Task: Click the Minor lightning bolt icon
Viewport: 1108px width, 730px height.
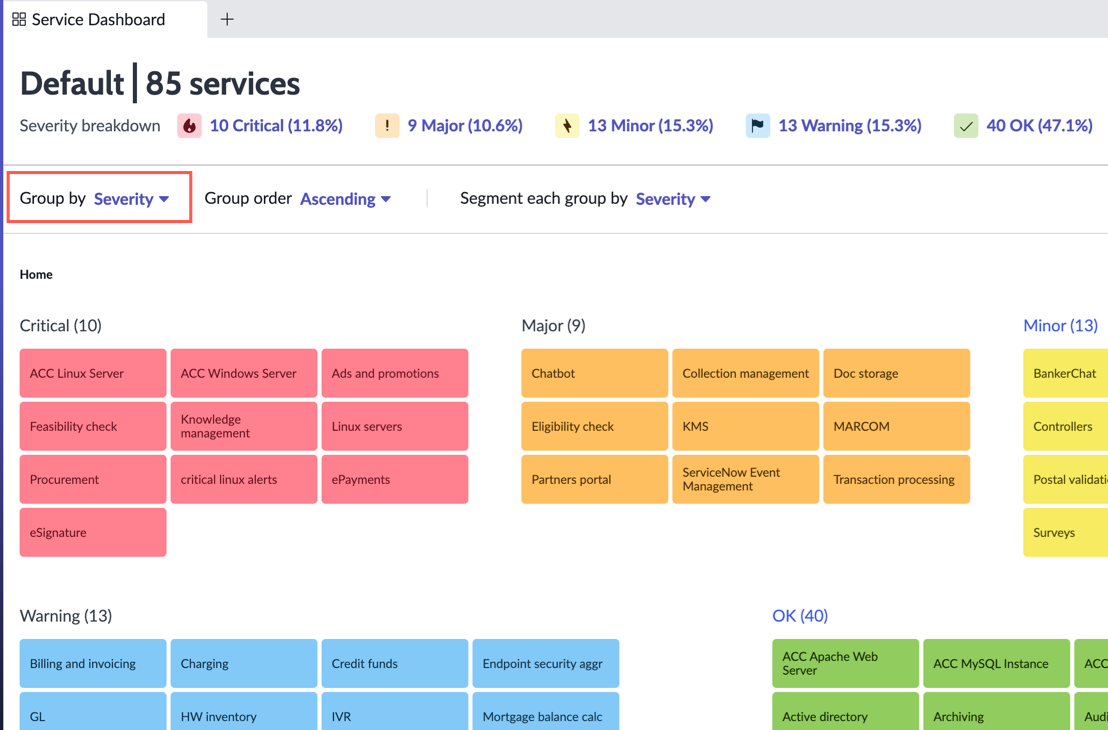Action: pyautogui.click(x=567, y=126)
